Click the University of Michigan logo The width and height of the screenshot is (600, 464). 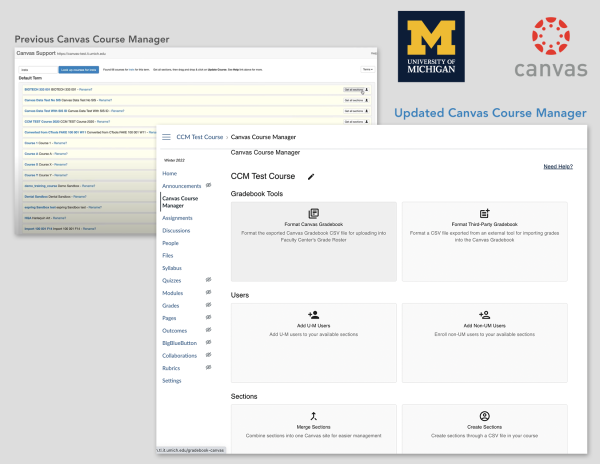tap(431, 46)
